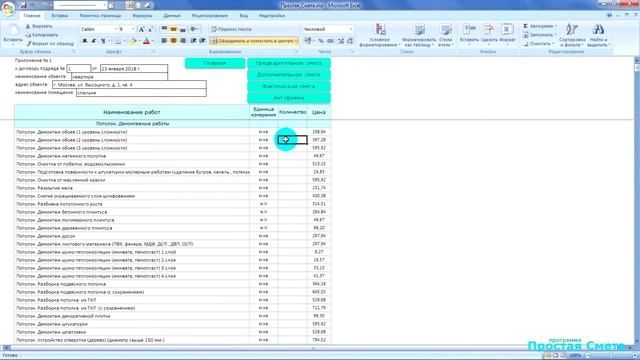This screenshot has width=640, height=360.
Task: Click the Акт приемки button
Action: (289, 98)
